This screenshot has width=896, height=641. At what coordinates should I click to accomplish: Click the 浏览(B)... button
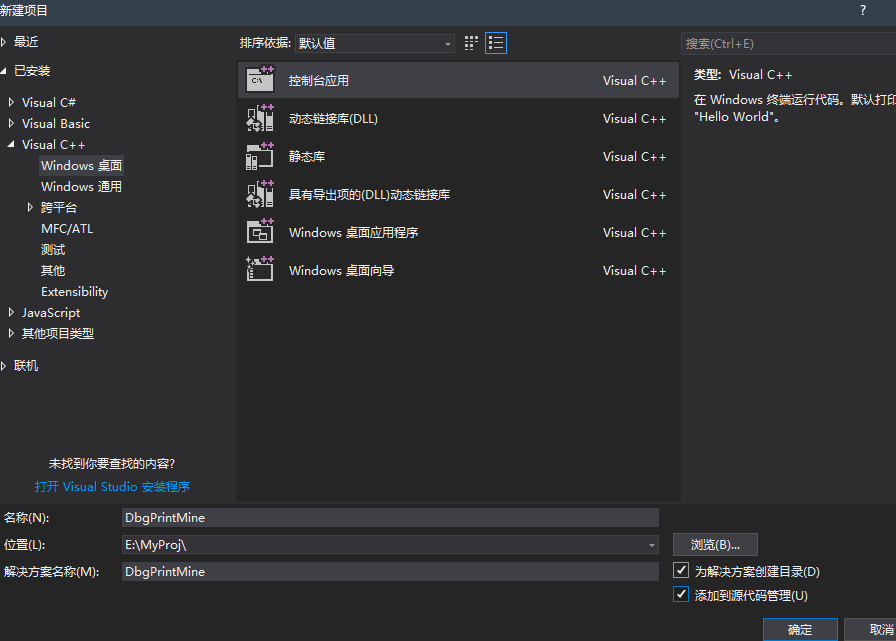715,545
